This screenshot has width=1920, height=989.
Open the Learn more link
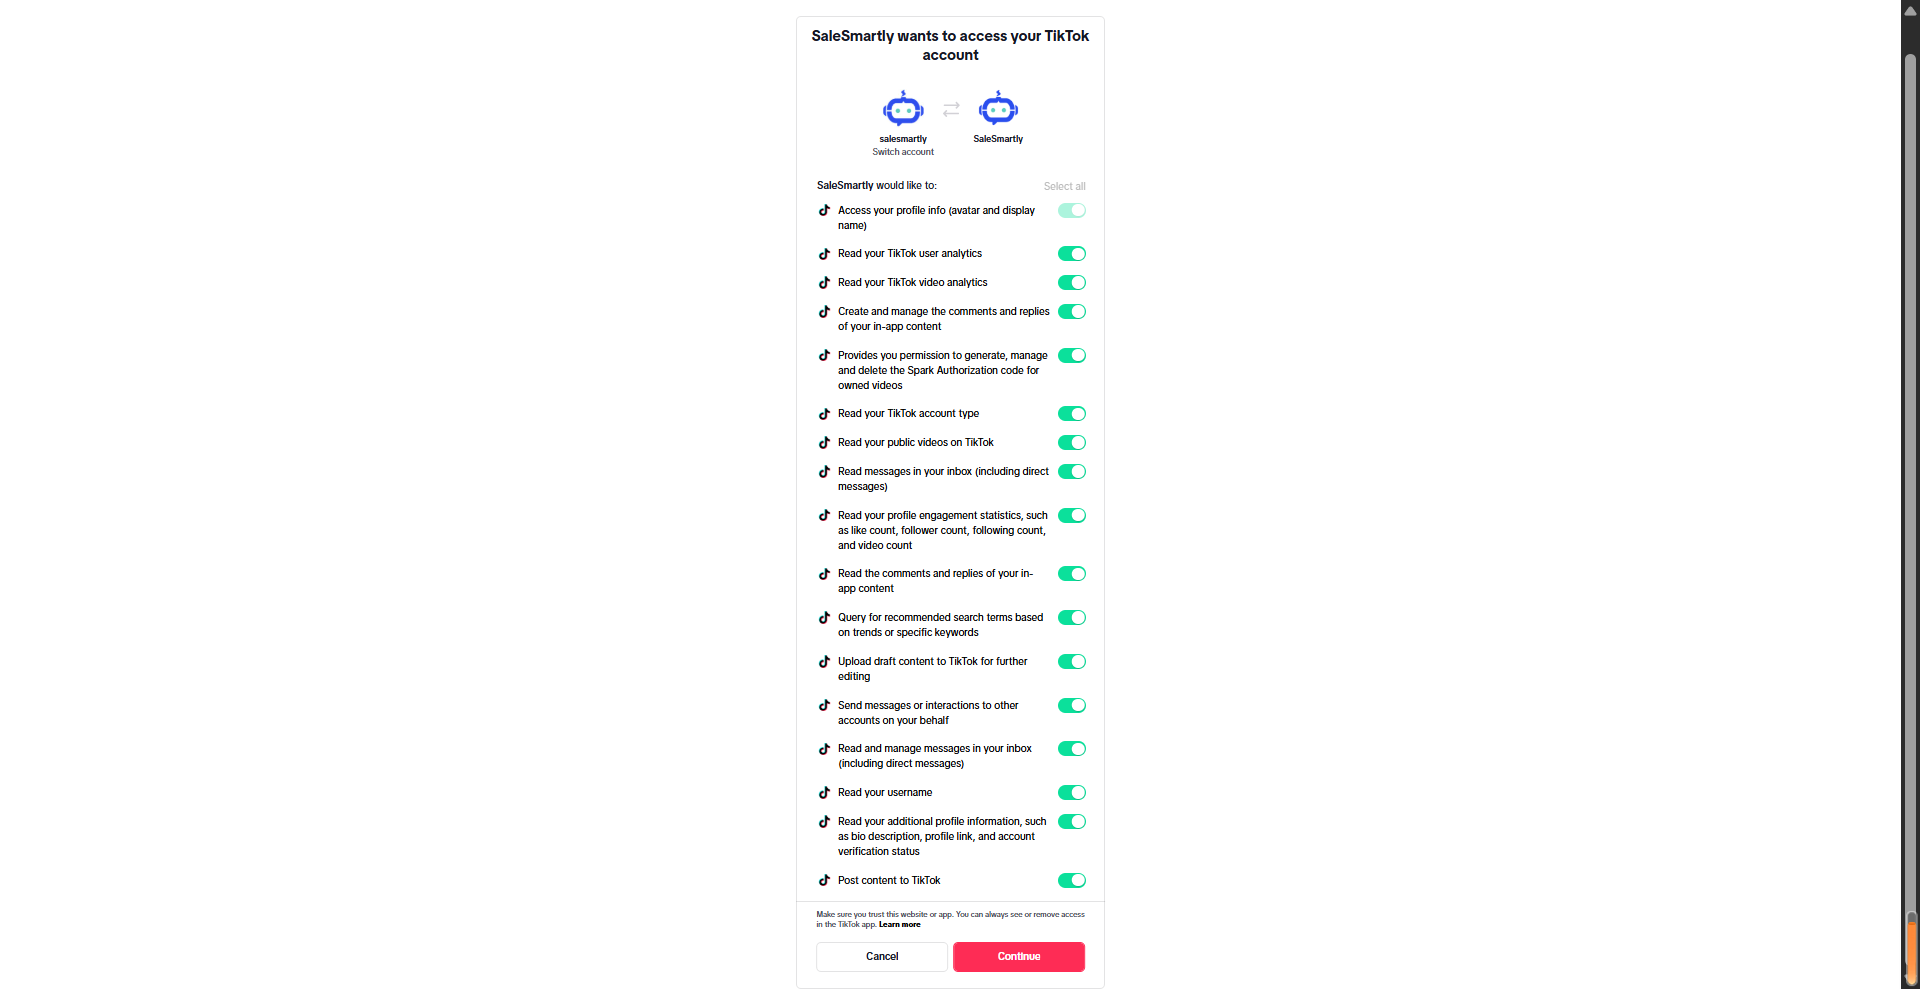click(x=899, y=925)
